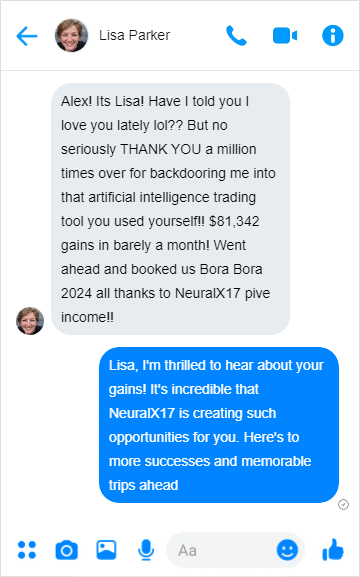
Task: Click "NeuralX17" in the blue reply
Action: (x=142, y=413)
